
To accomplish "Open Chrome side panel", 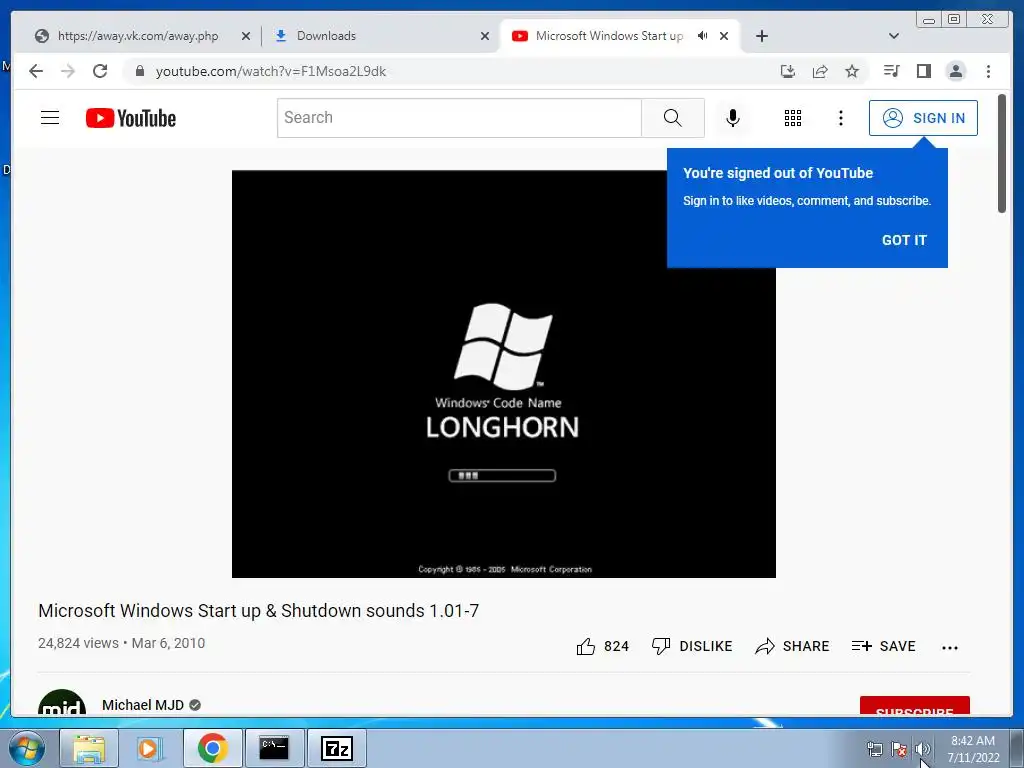I will [x=923, y=71].
